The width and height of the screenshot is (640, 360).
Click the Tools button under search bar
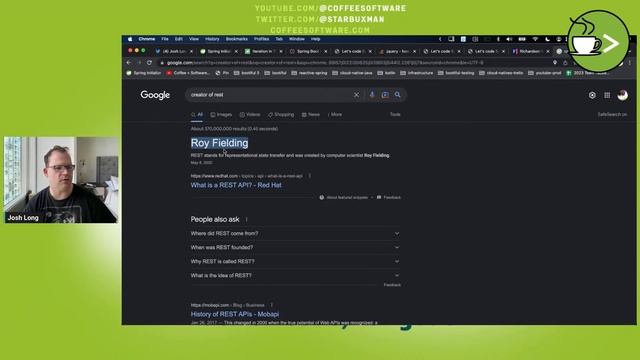(x=395, y=115)
